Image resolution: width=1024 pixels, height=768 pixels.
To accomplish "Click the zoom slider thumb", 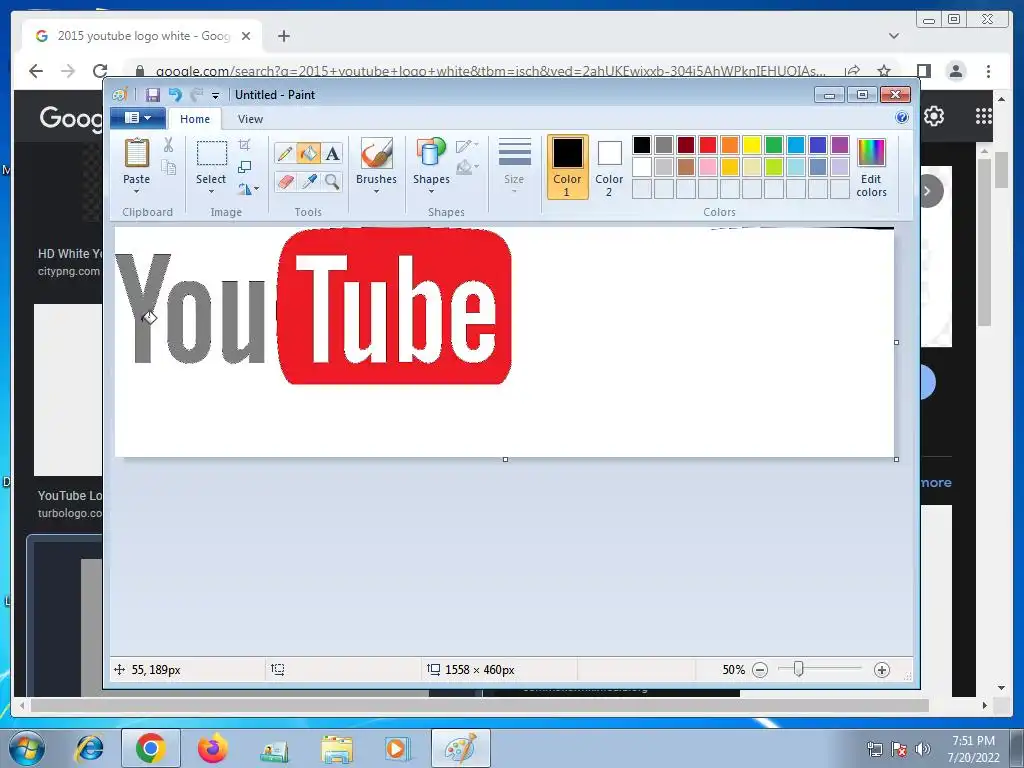I will point(798,669).
